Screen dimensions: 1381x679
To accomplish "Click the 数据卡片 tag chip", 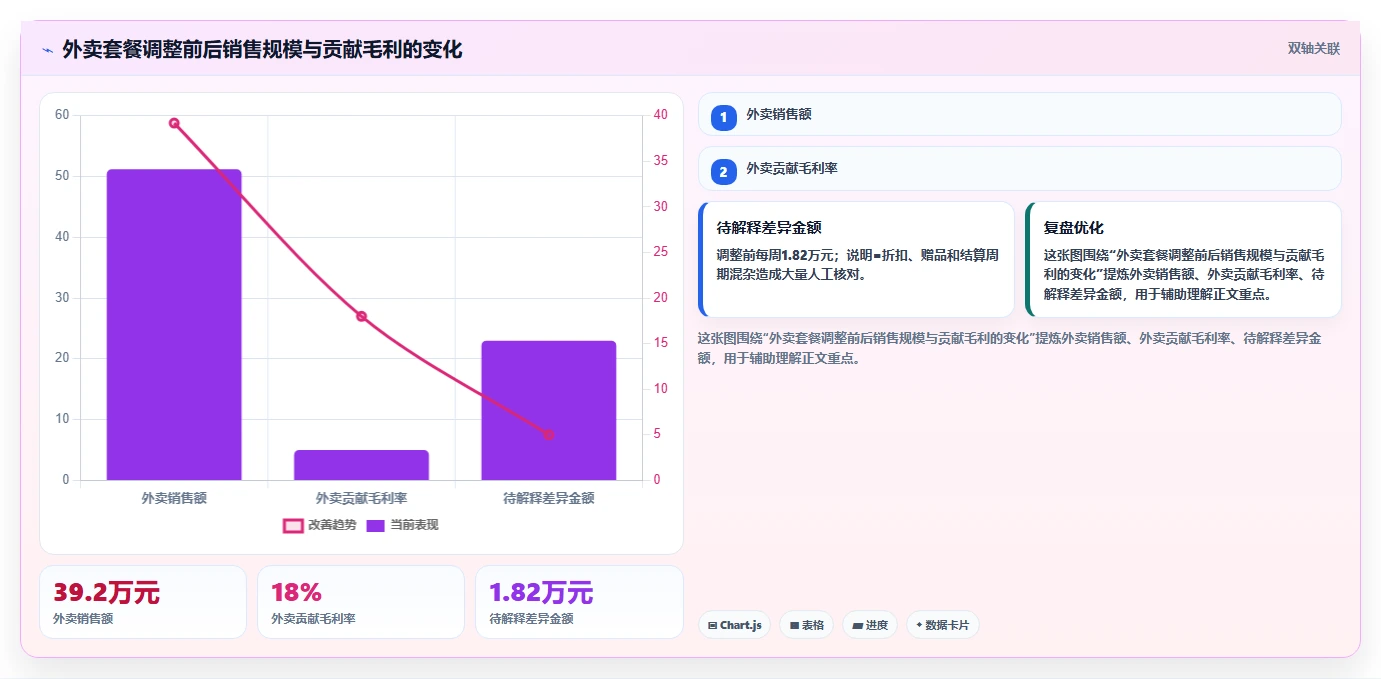I will coord(943,625).
